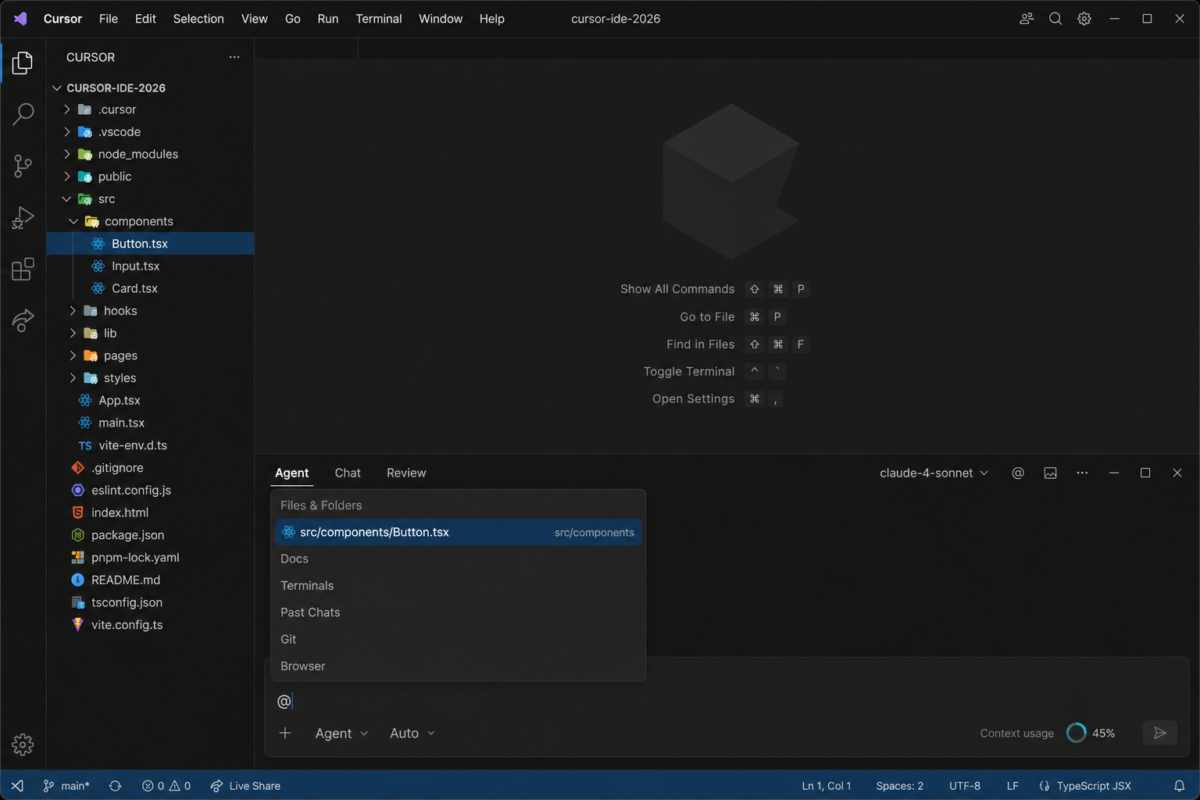Click the main* git branch indicator
Screen dimensions: 1200x800
pos(66,786)
